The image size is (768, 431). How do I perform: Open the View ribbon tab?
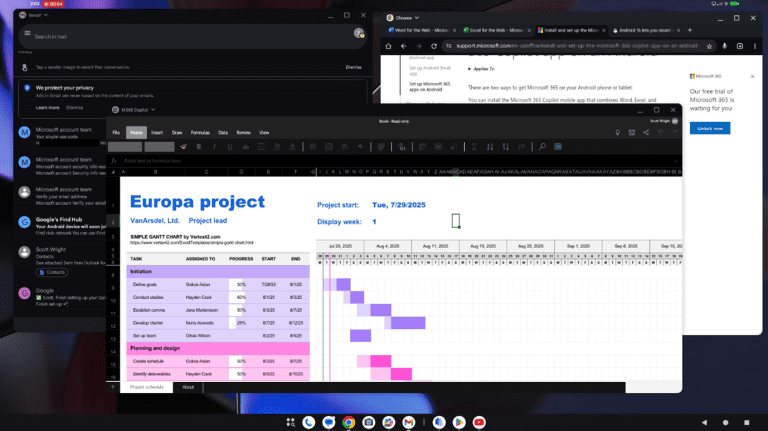(x=264, y=133)
